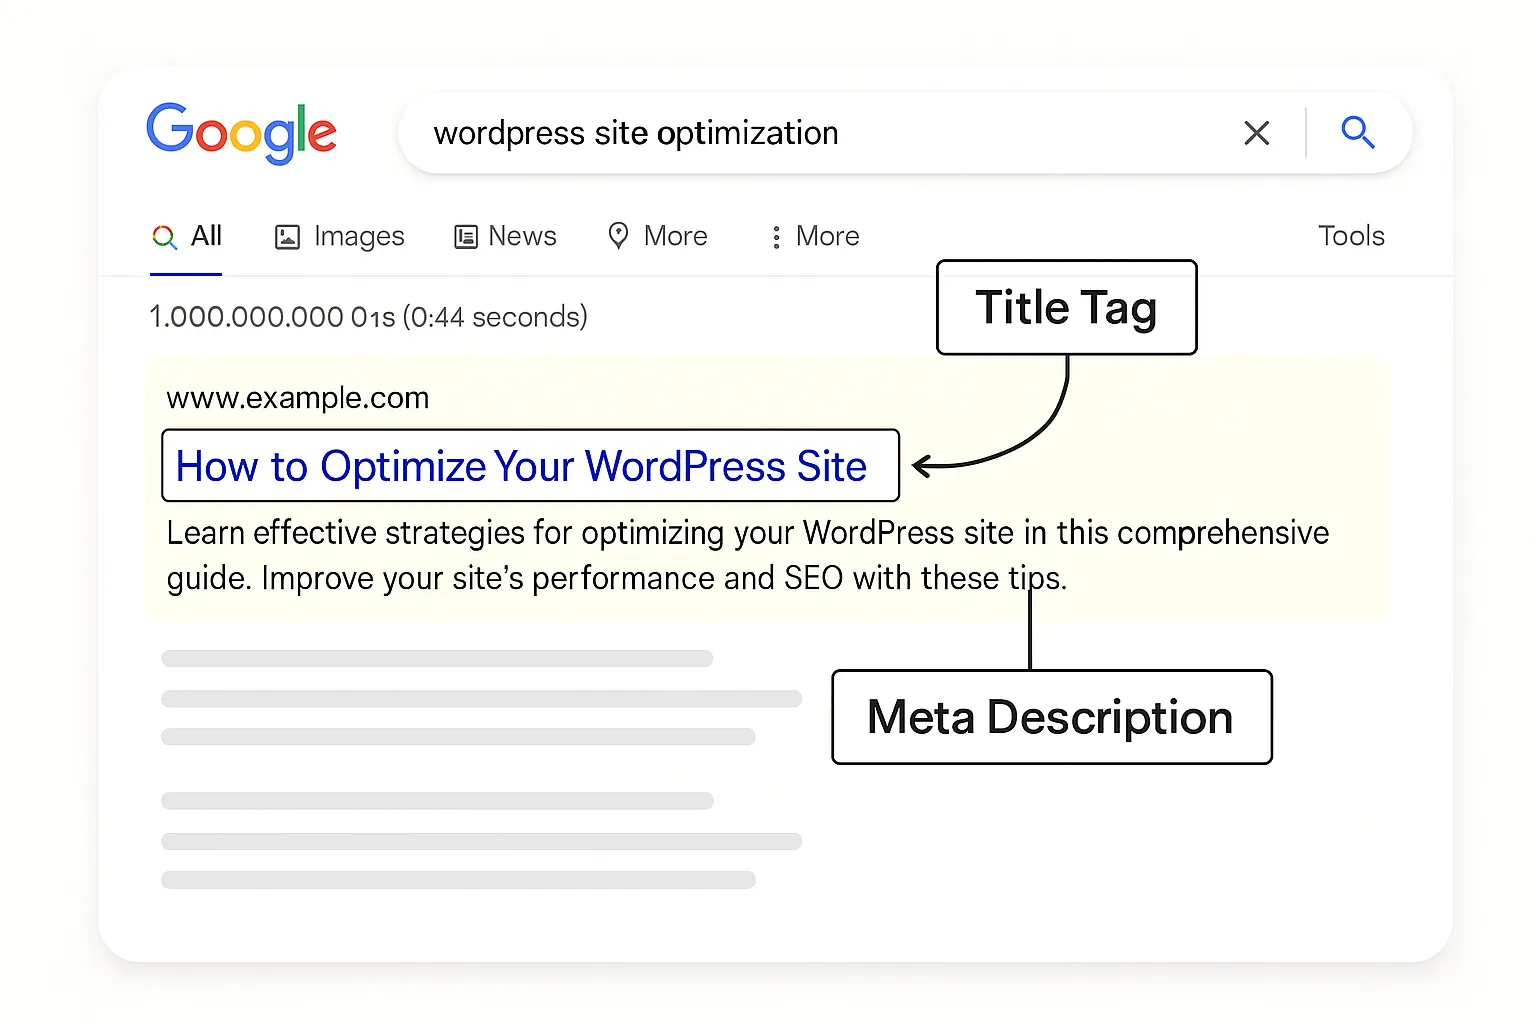The image size is (1536, 1024).
Task: Open the Tools option
Action: click(x=1351, y=236)
